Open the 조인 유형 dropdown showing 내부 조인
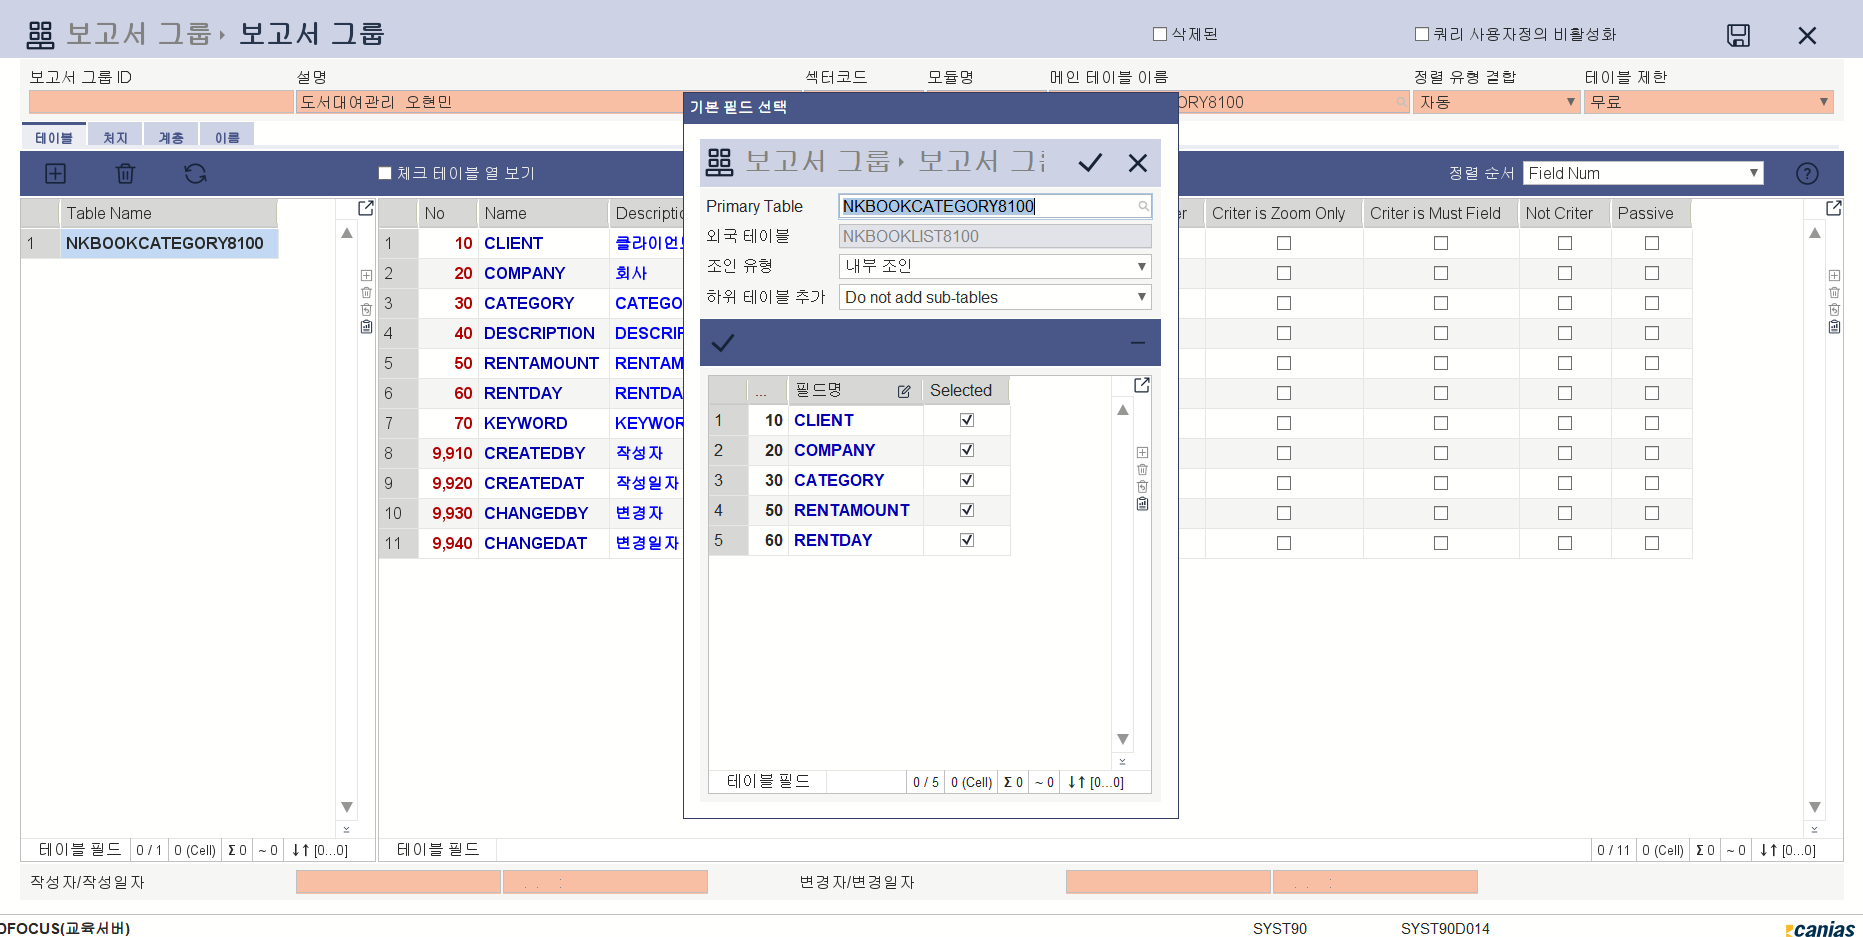 tap(995, 266)
